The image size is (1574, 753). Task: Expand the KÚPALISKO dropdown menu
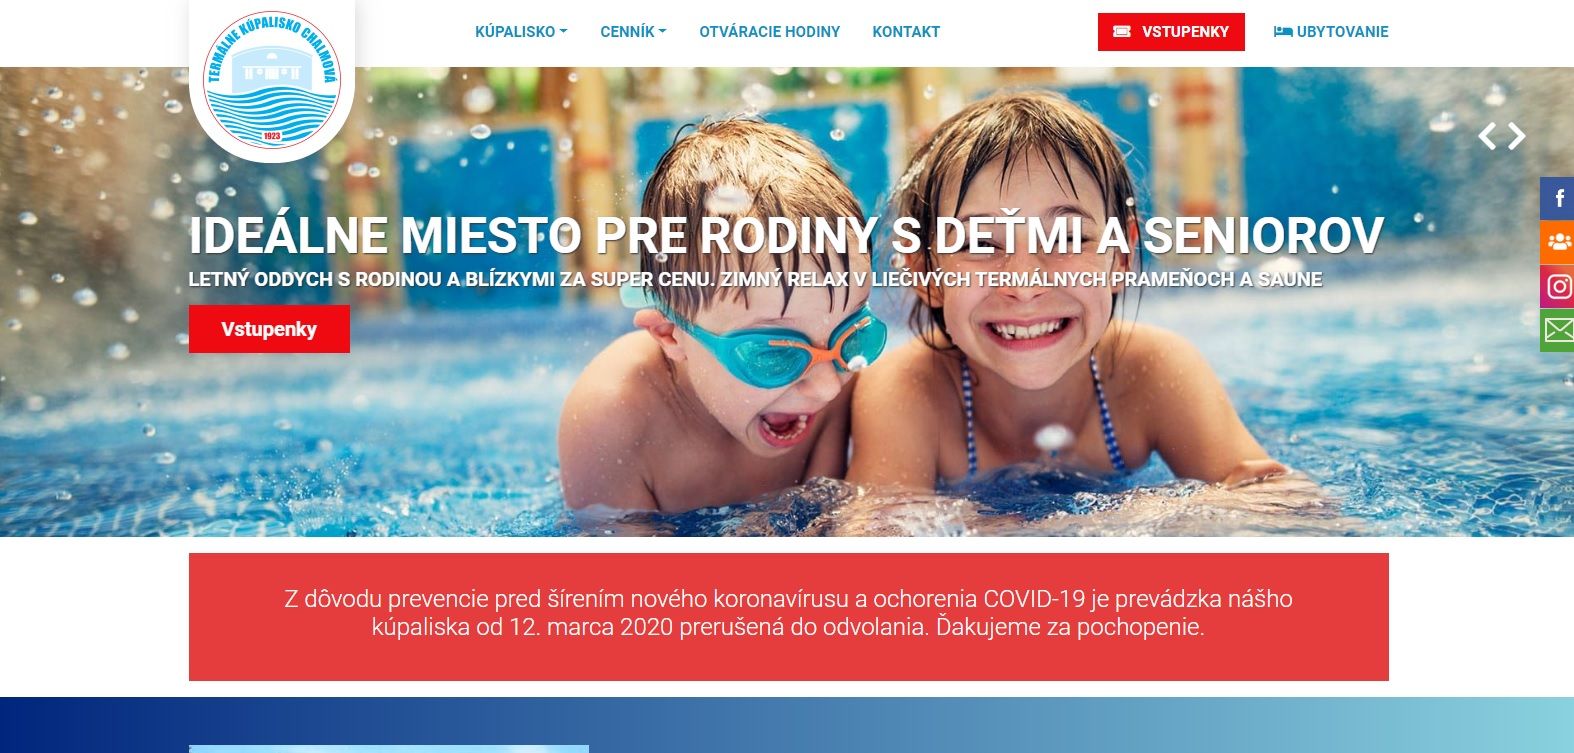point(521,32)
